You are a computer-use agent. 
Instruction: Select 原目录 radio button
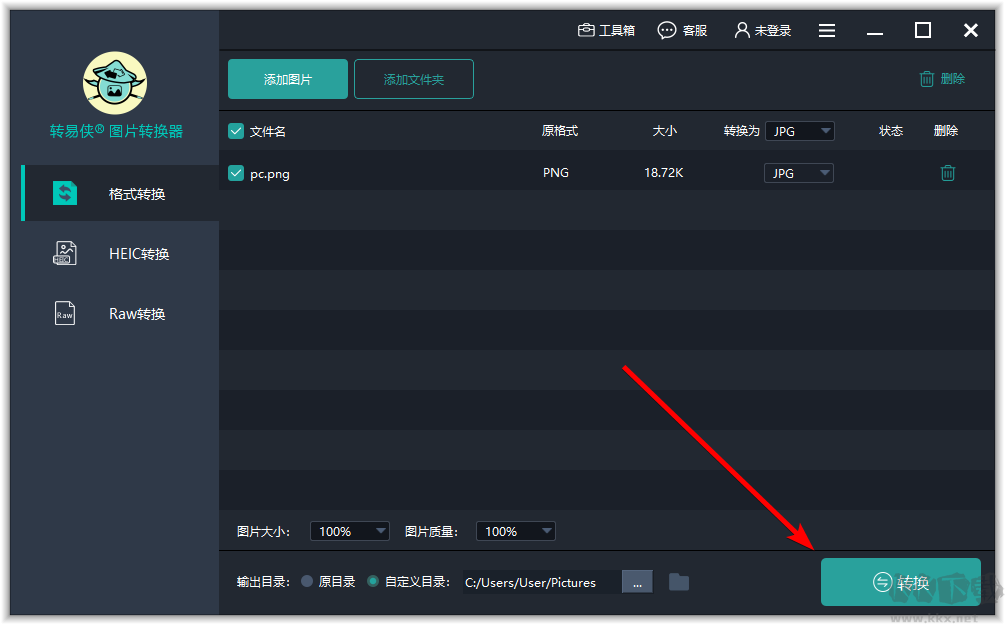coord(307,581)
